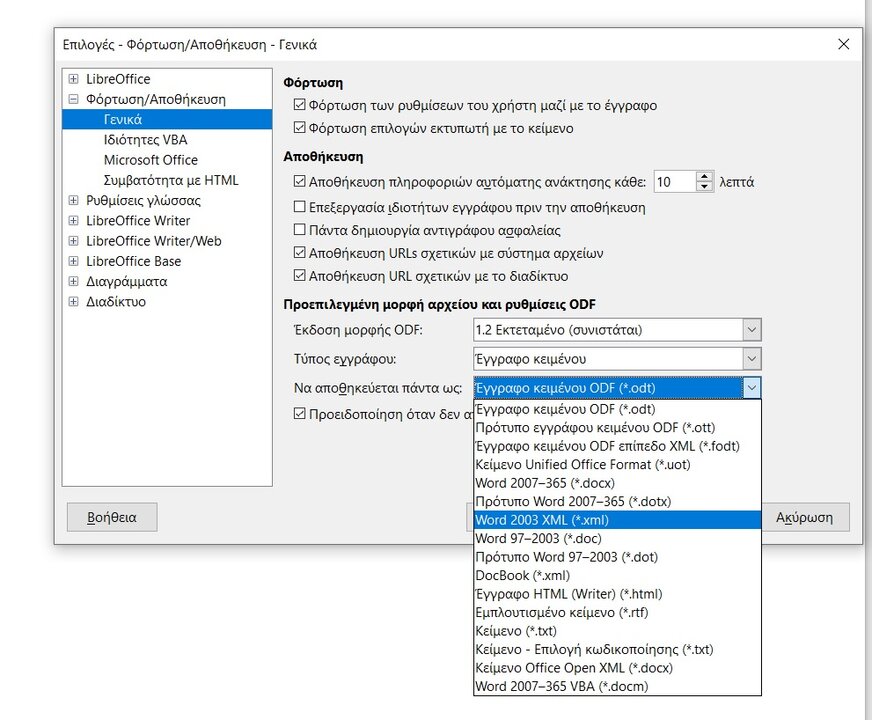Expand the Ρυθμίσεις γλώσσας node

point(73,200)
